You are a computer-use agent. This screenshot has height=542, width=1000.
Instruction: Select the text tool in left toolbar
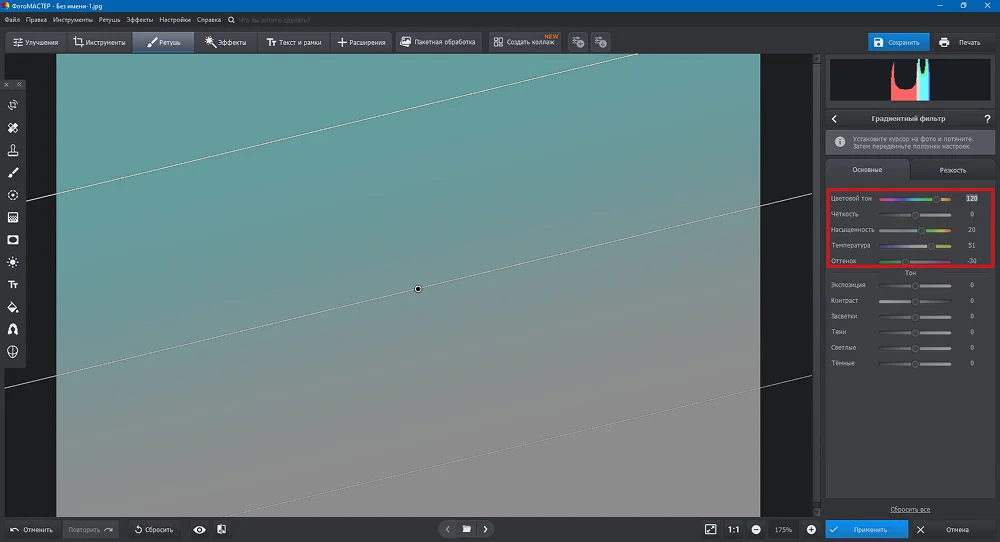click(x=13, y=284)
